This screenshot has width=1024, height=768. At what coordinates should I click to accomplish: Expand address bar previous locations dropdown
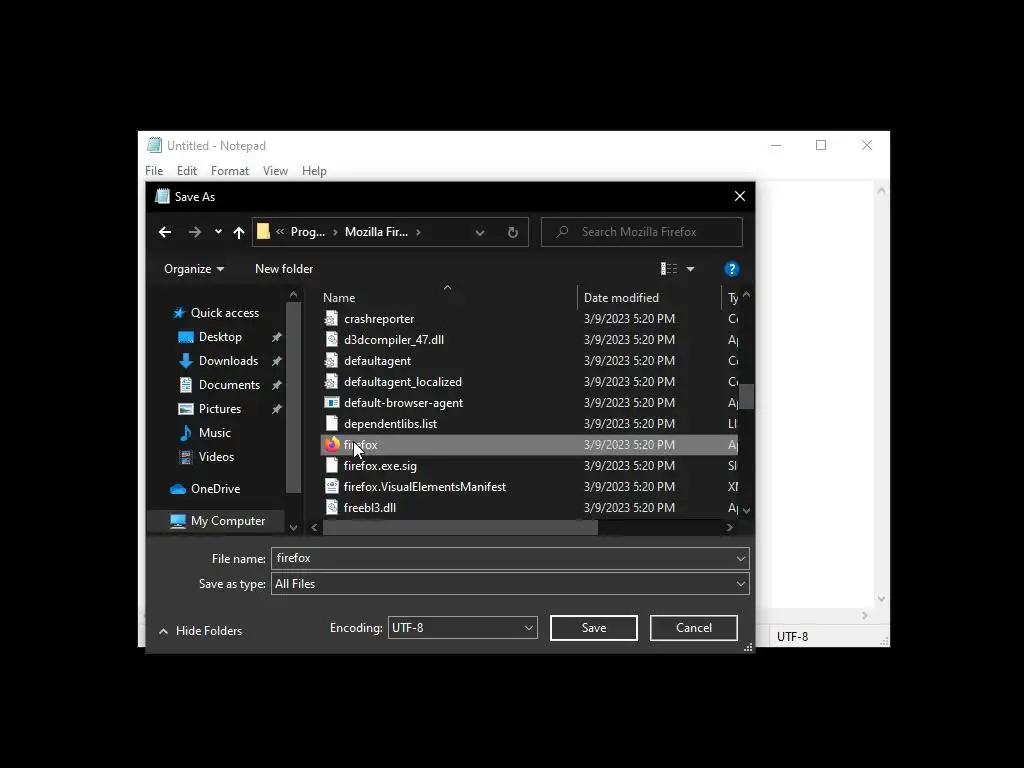click(x=480, y=232)
